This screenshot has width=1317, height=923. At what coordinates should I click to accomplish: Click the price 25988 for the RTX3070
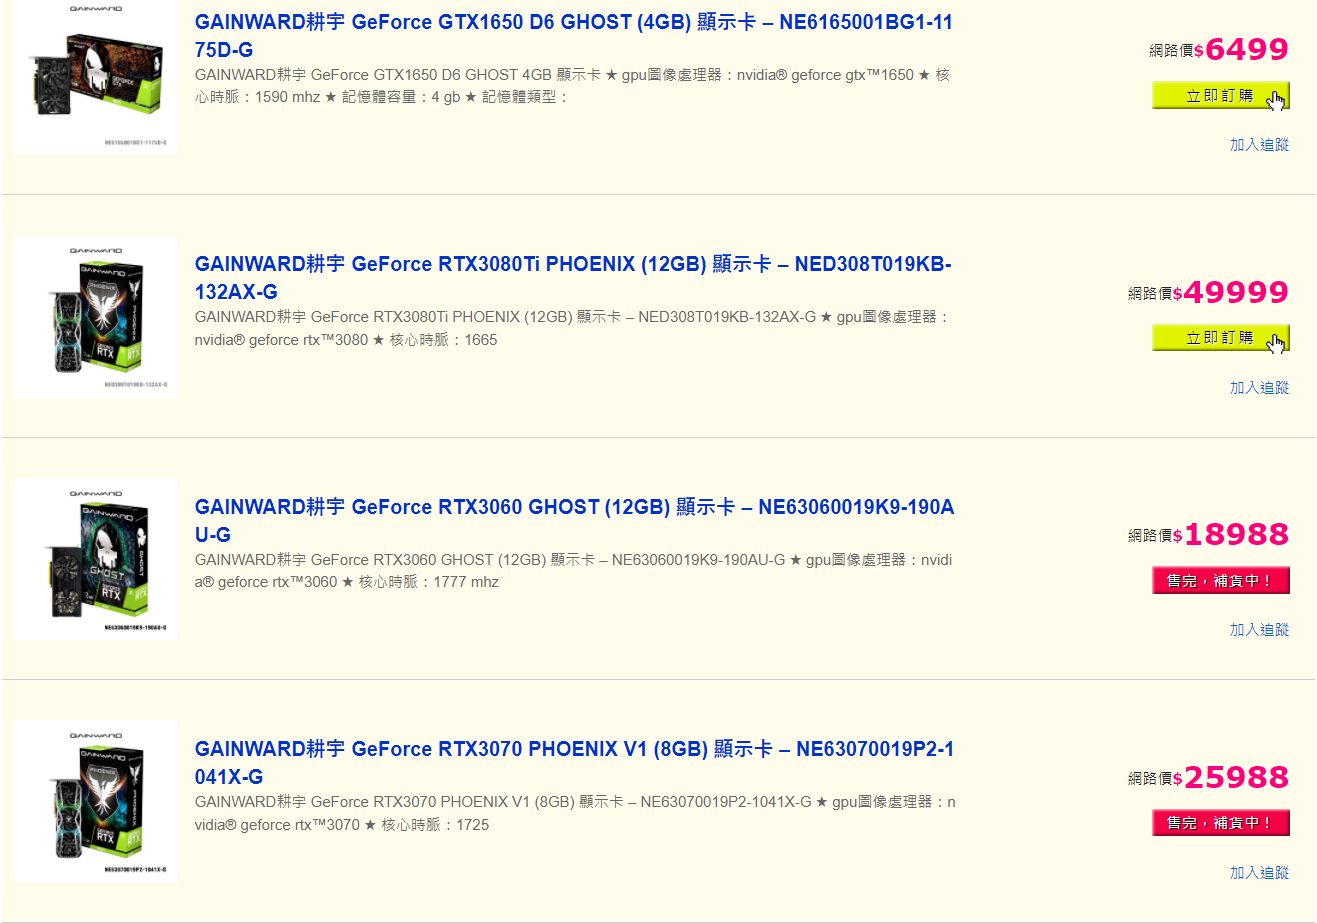tap(1236, 777)
